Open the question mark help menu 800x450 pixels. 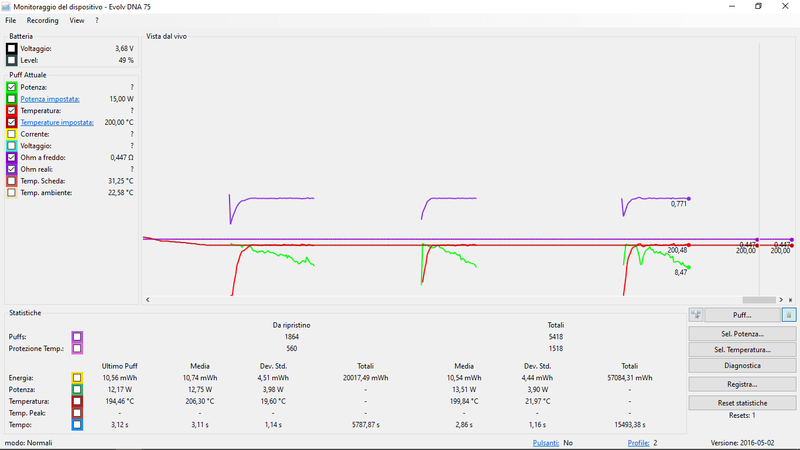(x=97, y=20)
